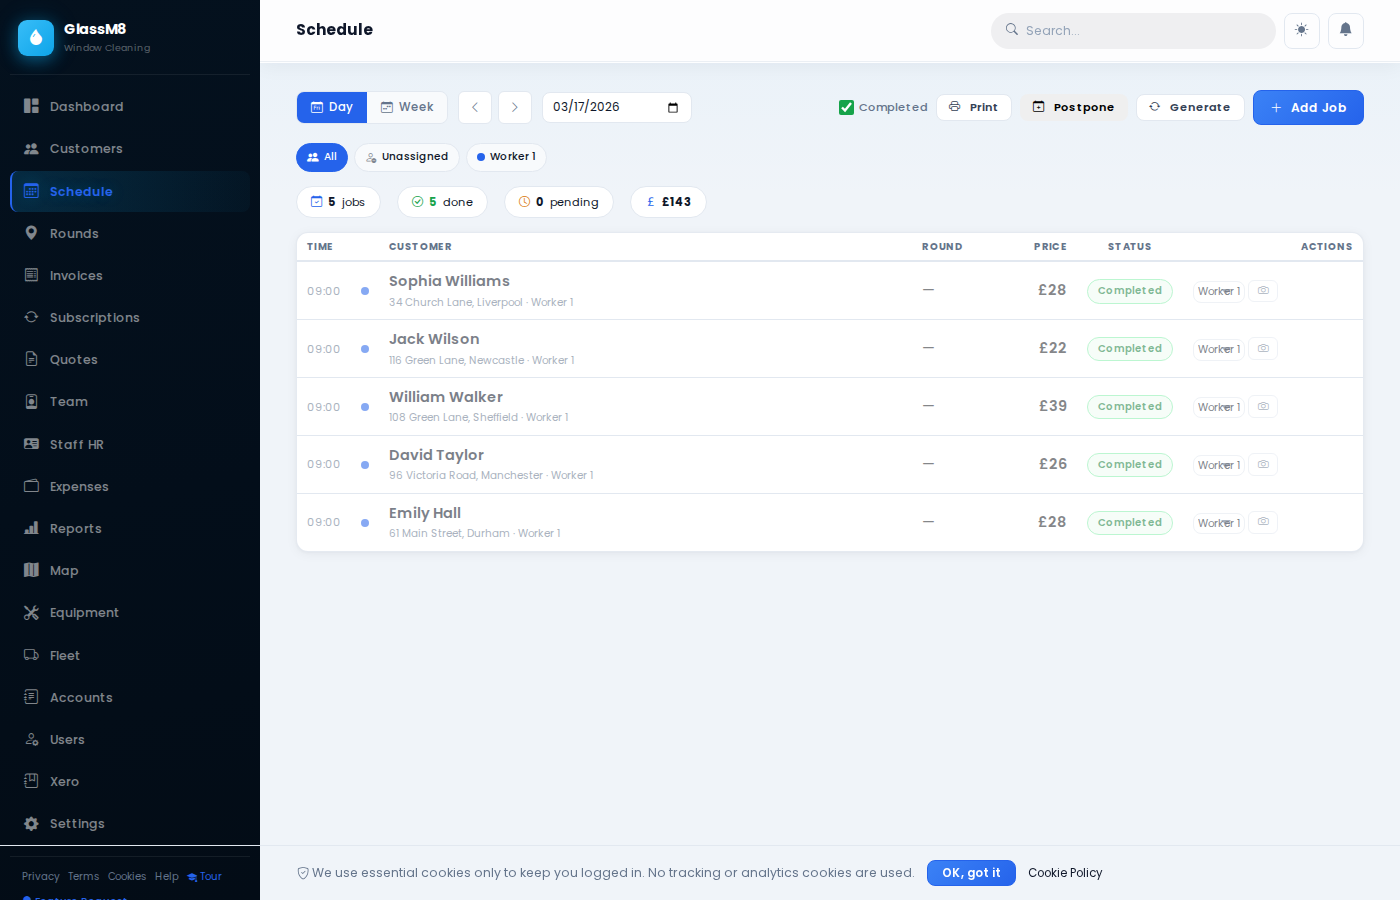The width and height of the screenshot is (1400, 900).
Task: Open the Equipment section
Action: [84, 612]
